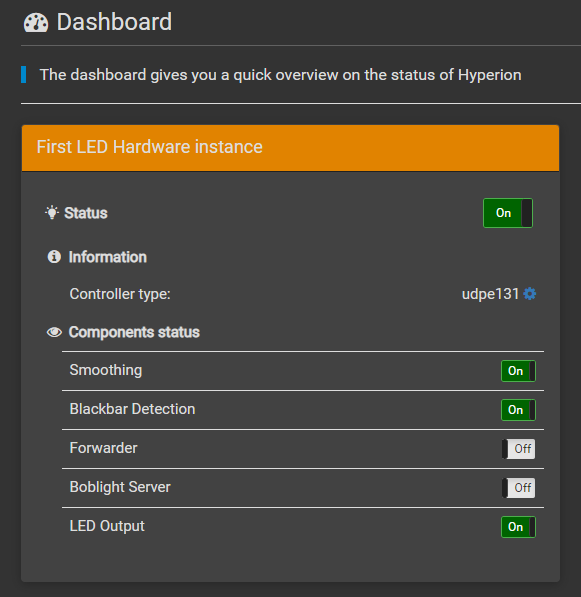Click the dashboard overview description text

click(281, 75)
